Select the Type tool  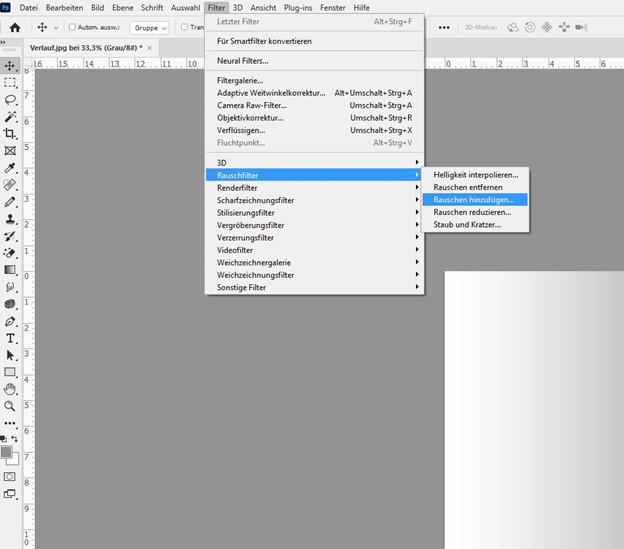(x=10, y=339)
